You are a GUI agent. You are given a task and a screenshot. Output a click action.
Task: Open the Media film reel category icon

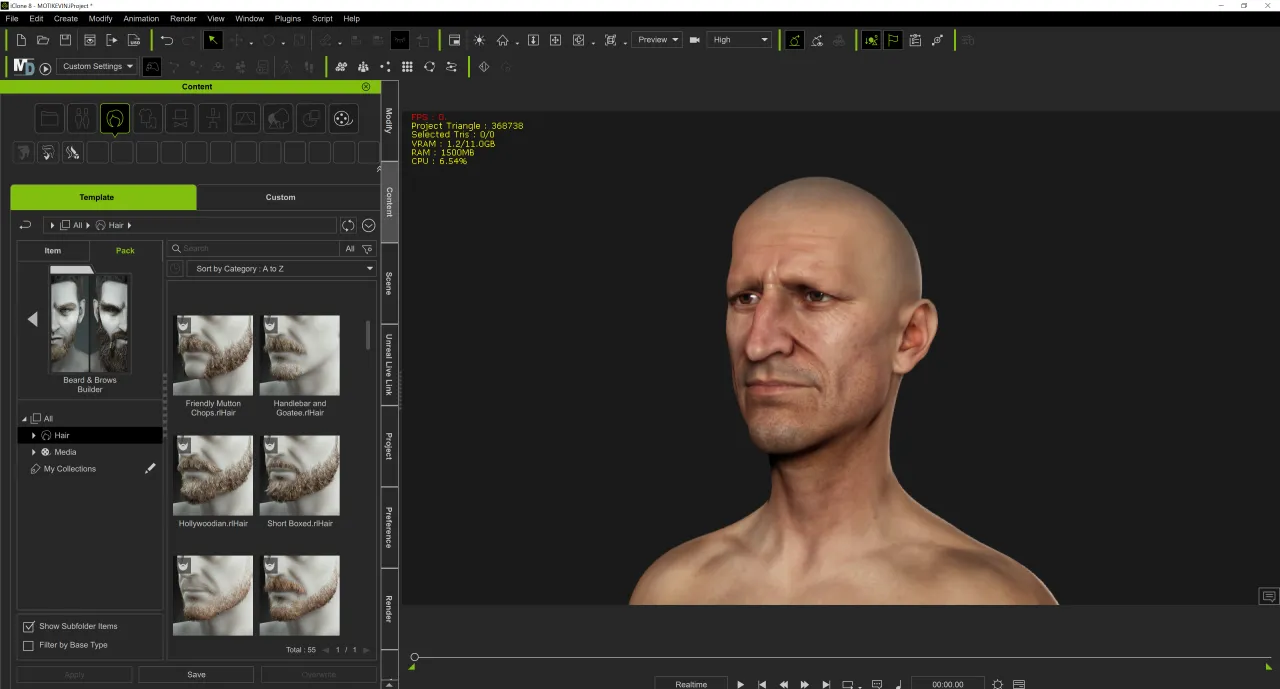pyautogui.click(x=343, y=119)
